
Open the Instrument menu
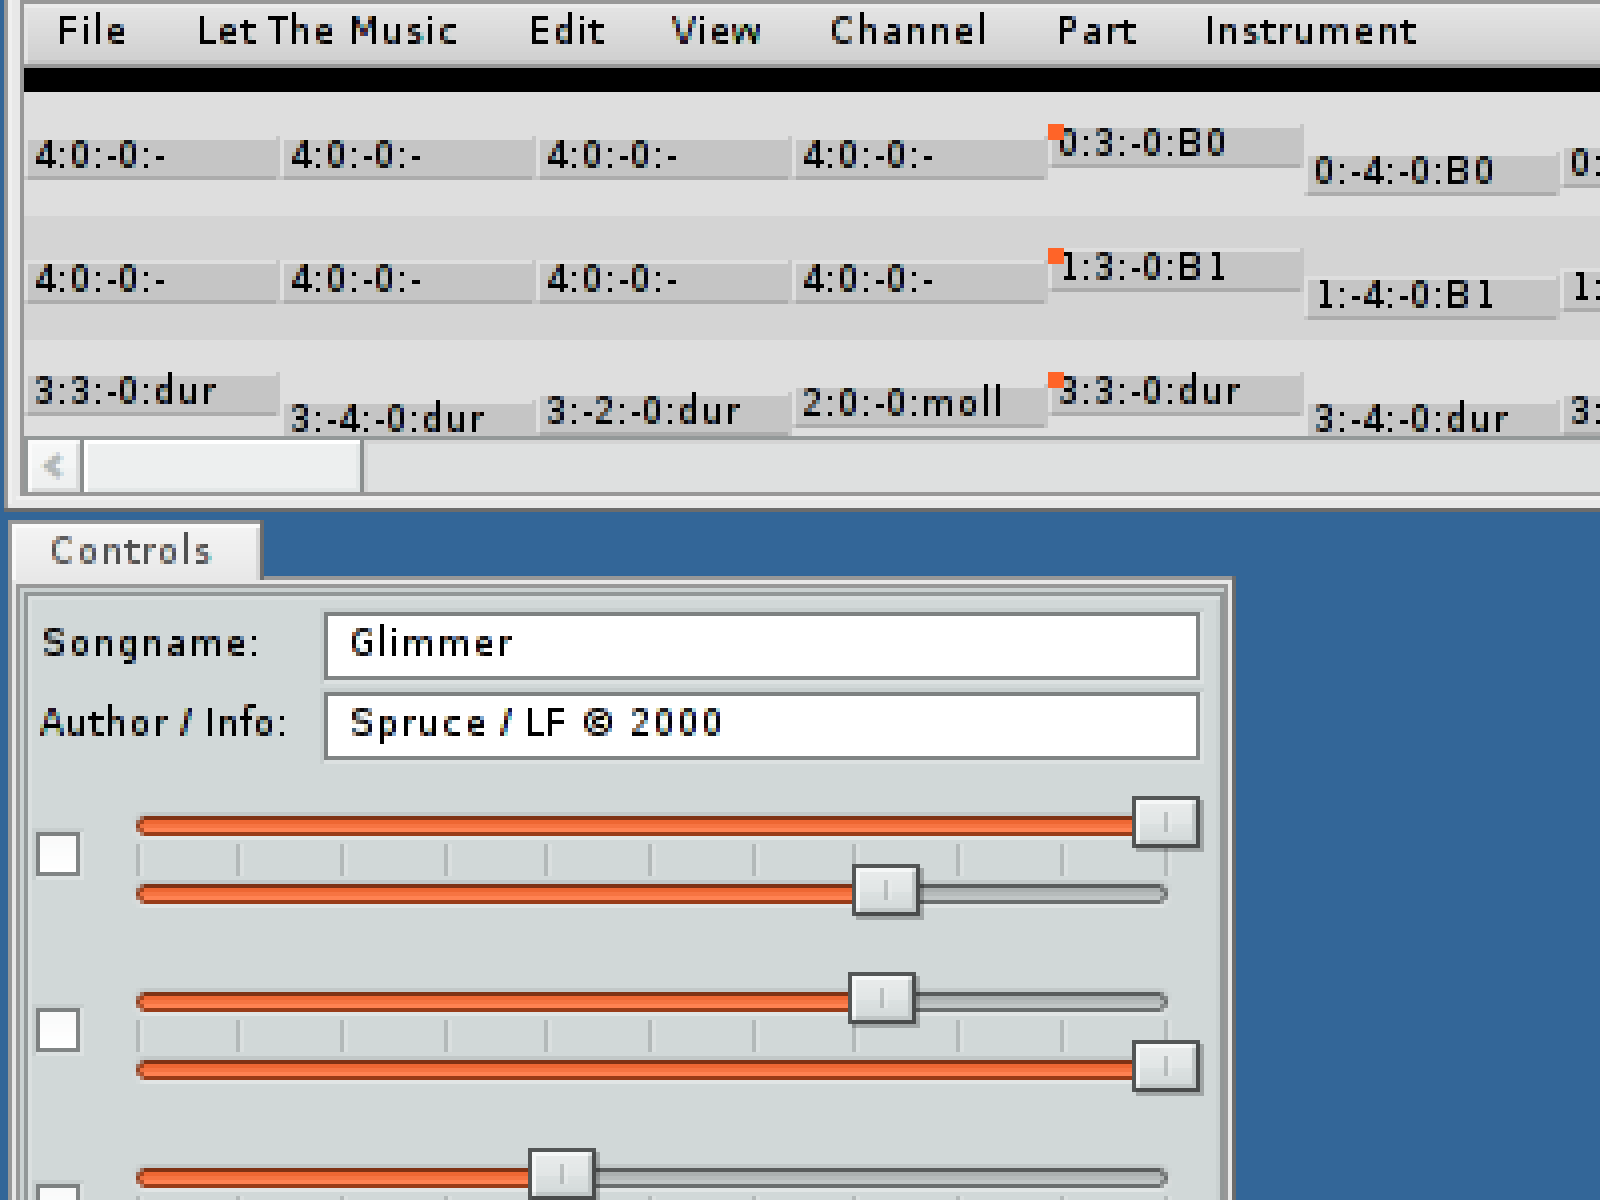1310,31
